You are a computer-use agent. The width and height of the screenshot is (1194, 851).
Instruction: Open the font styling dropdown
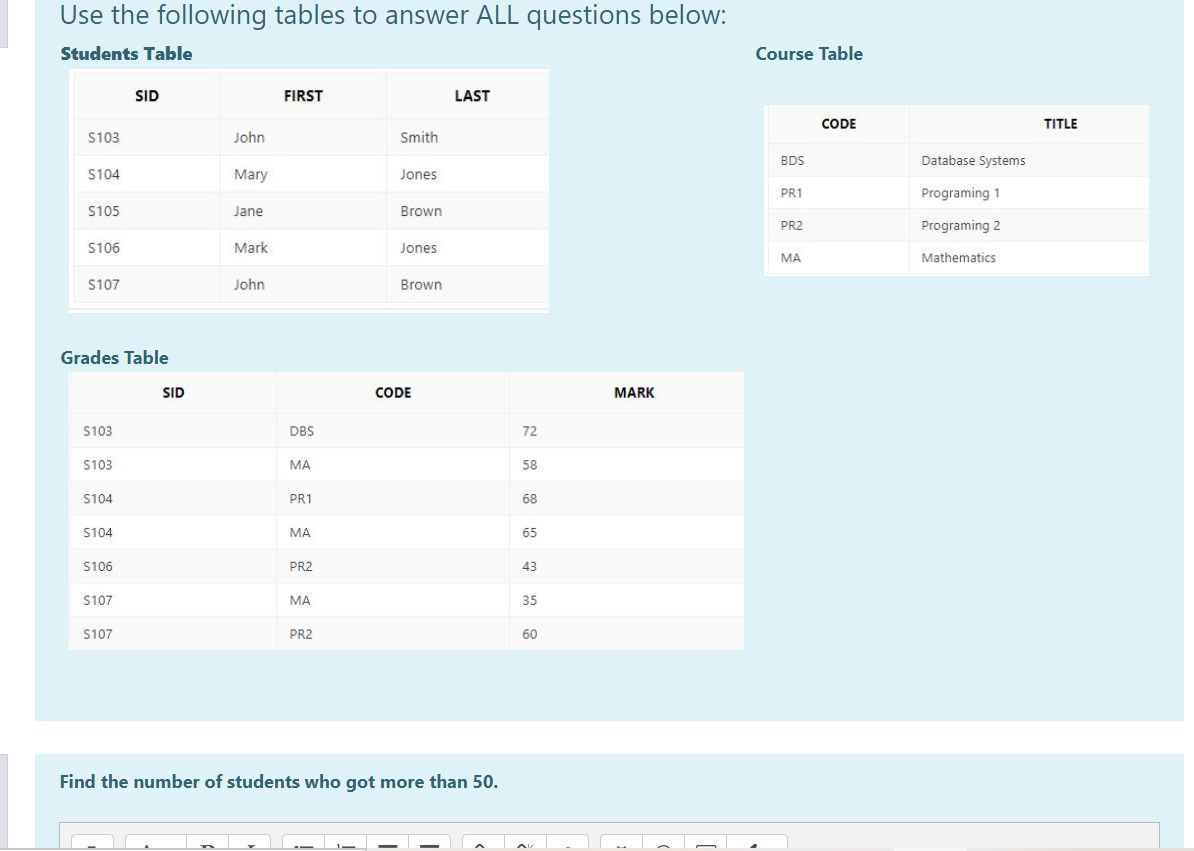147,845
